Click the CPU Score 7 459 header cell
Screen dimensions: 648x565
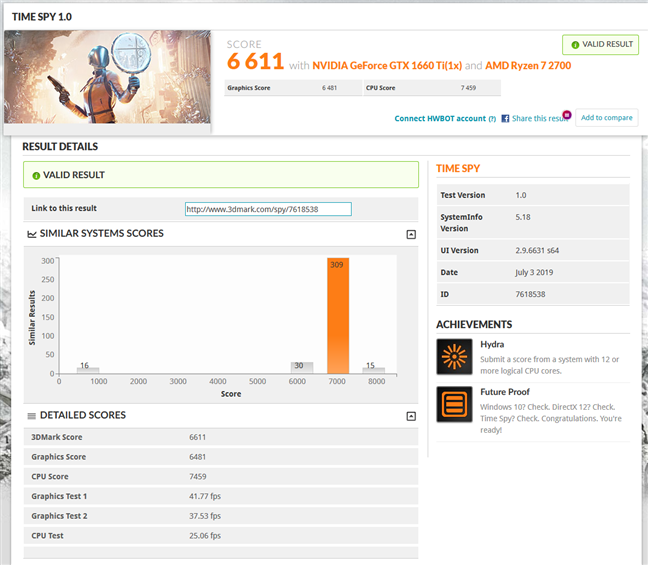pos(432,88)
